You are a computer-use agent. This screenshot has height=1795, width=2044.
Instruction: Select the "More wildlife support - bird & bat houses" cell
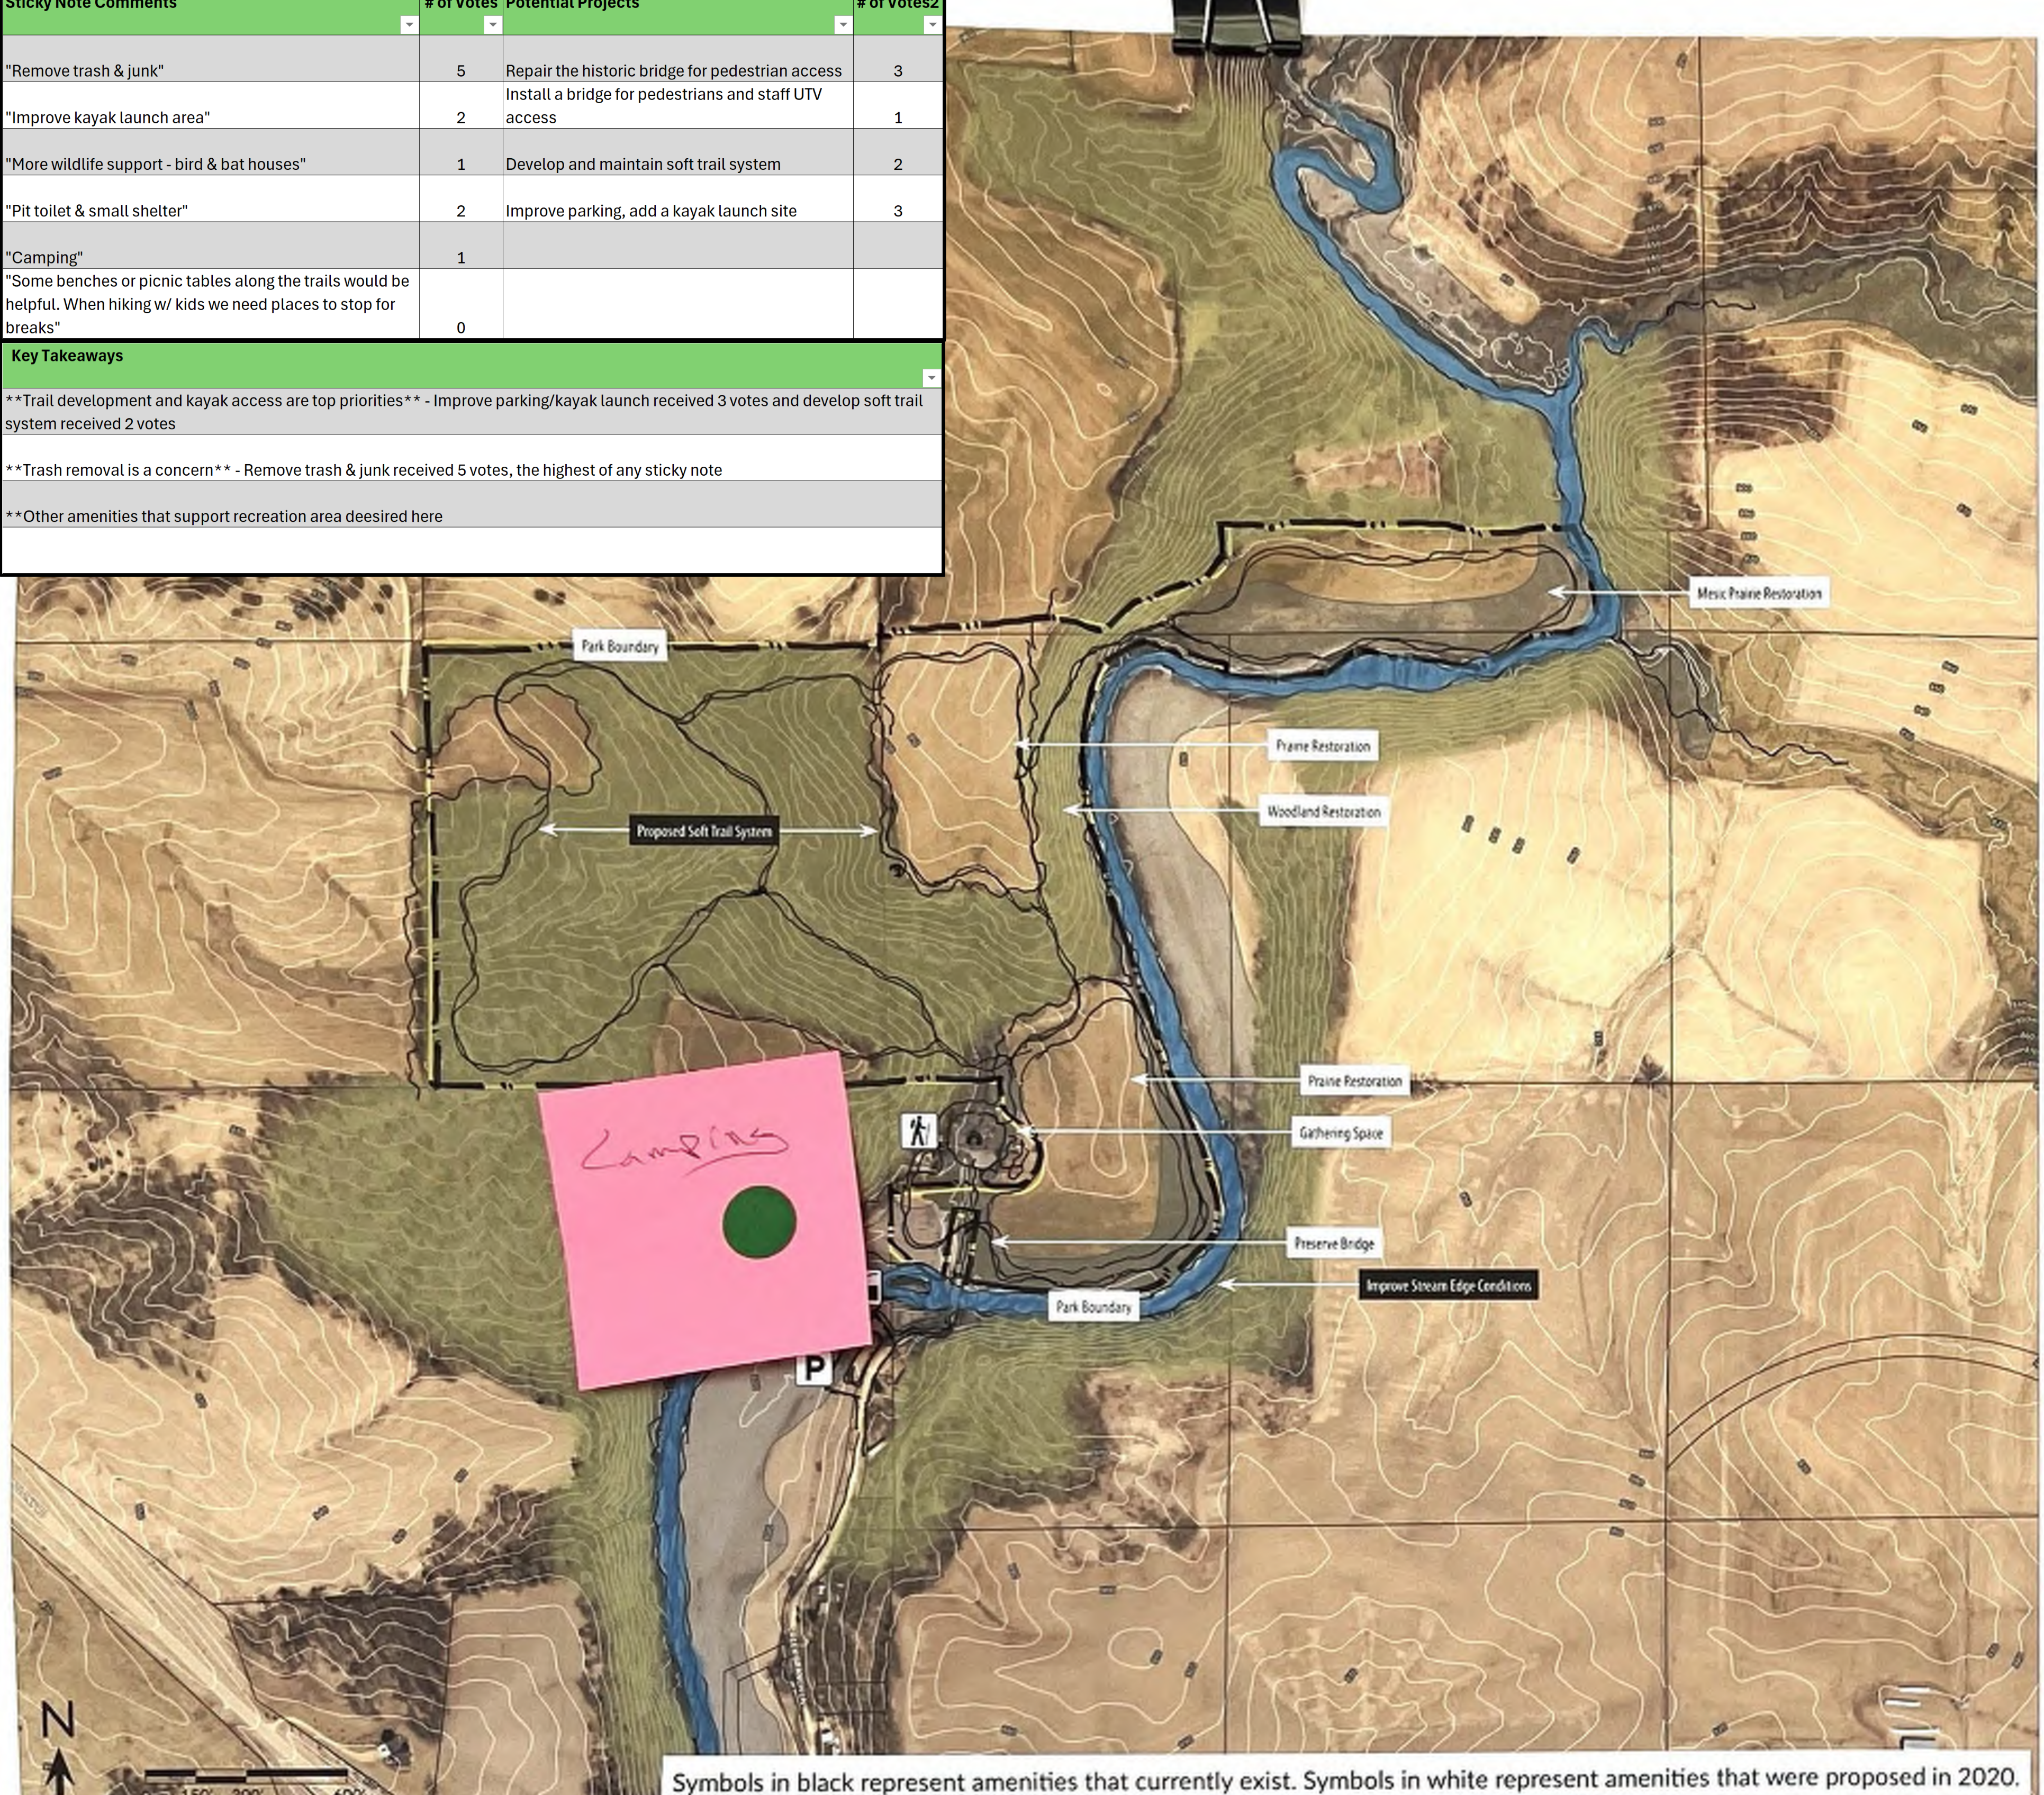pyautogui.click(x=211, y=152)
